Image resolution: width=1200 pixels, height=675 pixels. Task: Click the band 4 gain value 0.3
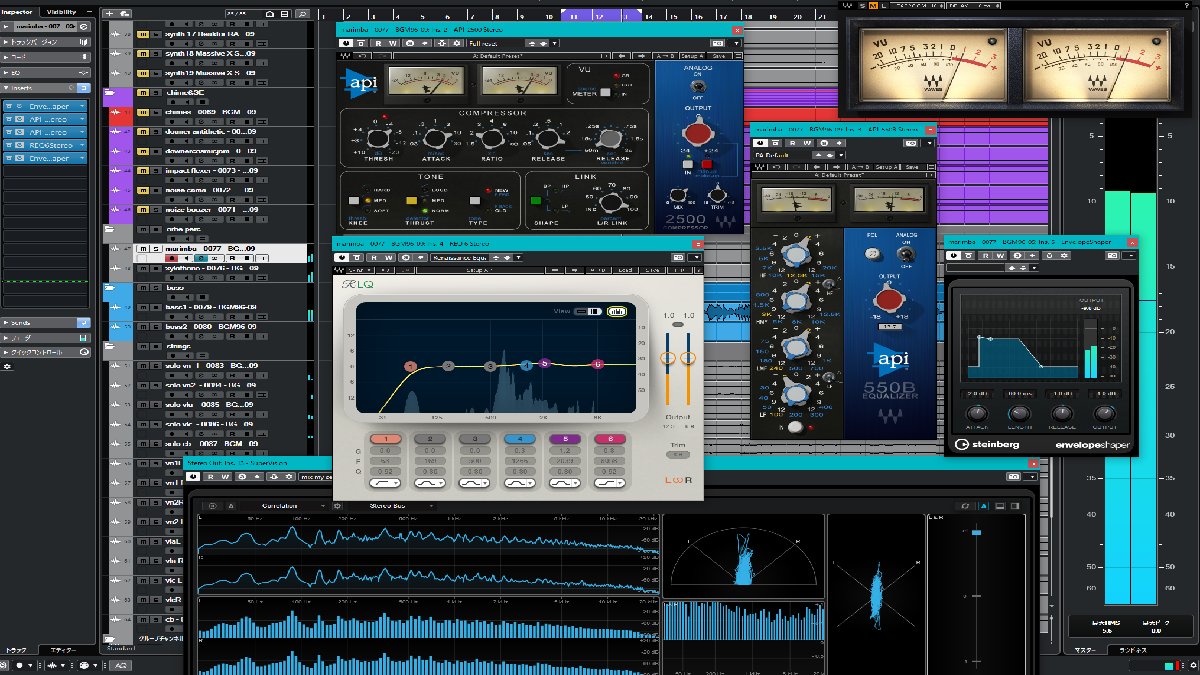tap(519, 450)
